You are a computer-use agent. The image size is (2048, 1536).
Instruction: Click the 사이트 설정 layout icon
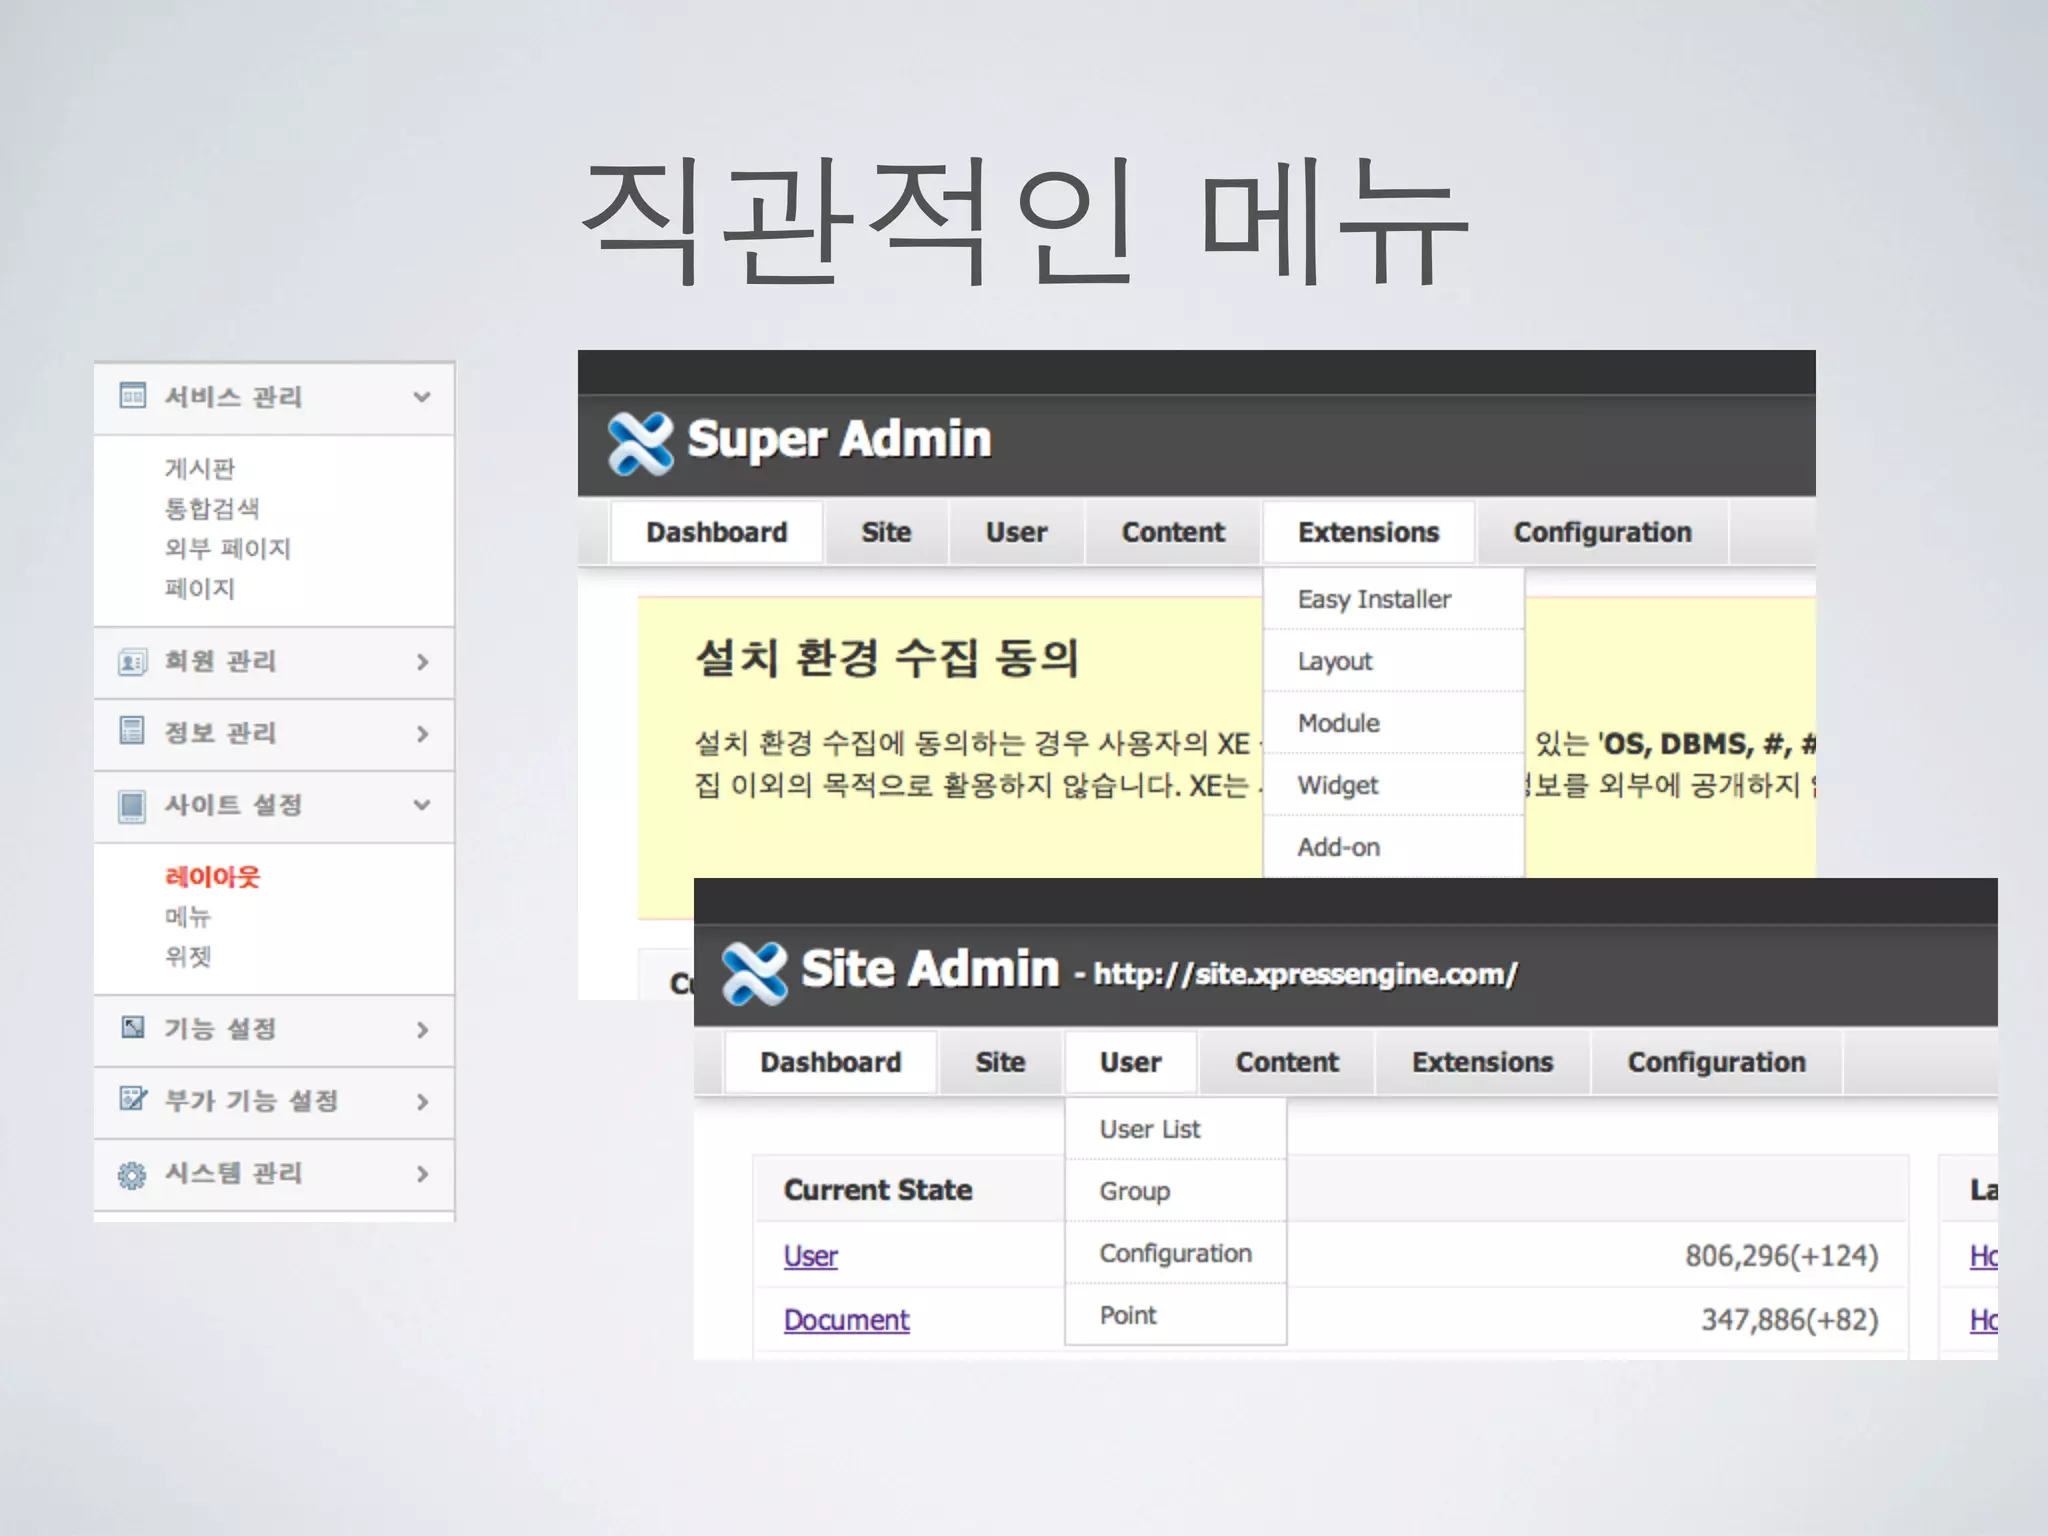pos(132,806)
